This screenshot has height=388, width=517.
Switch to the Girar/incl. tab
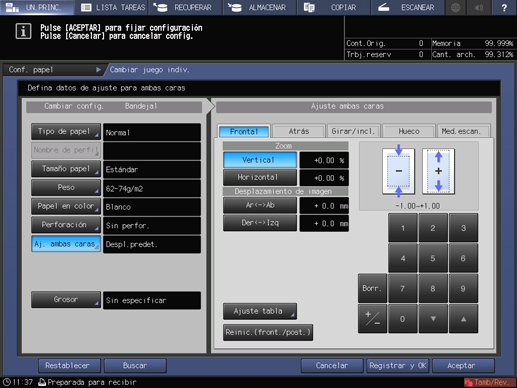point(353,131)
